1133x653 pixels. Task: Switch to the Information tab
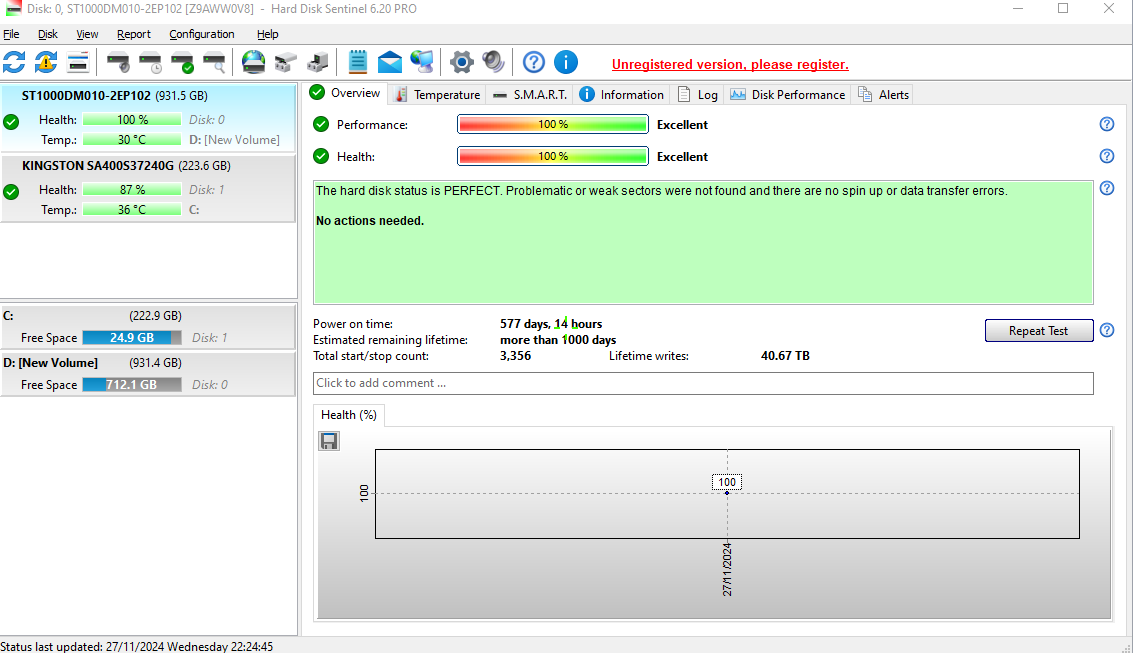pyautogui.click(x=621, y=95)
